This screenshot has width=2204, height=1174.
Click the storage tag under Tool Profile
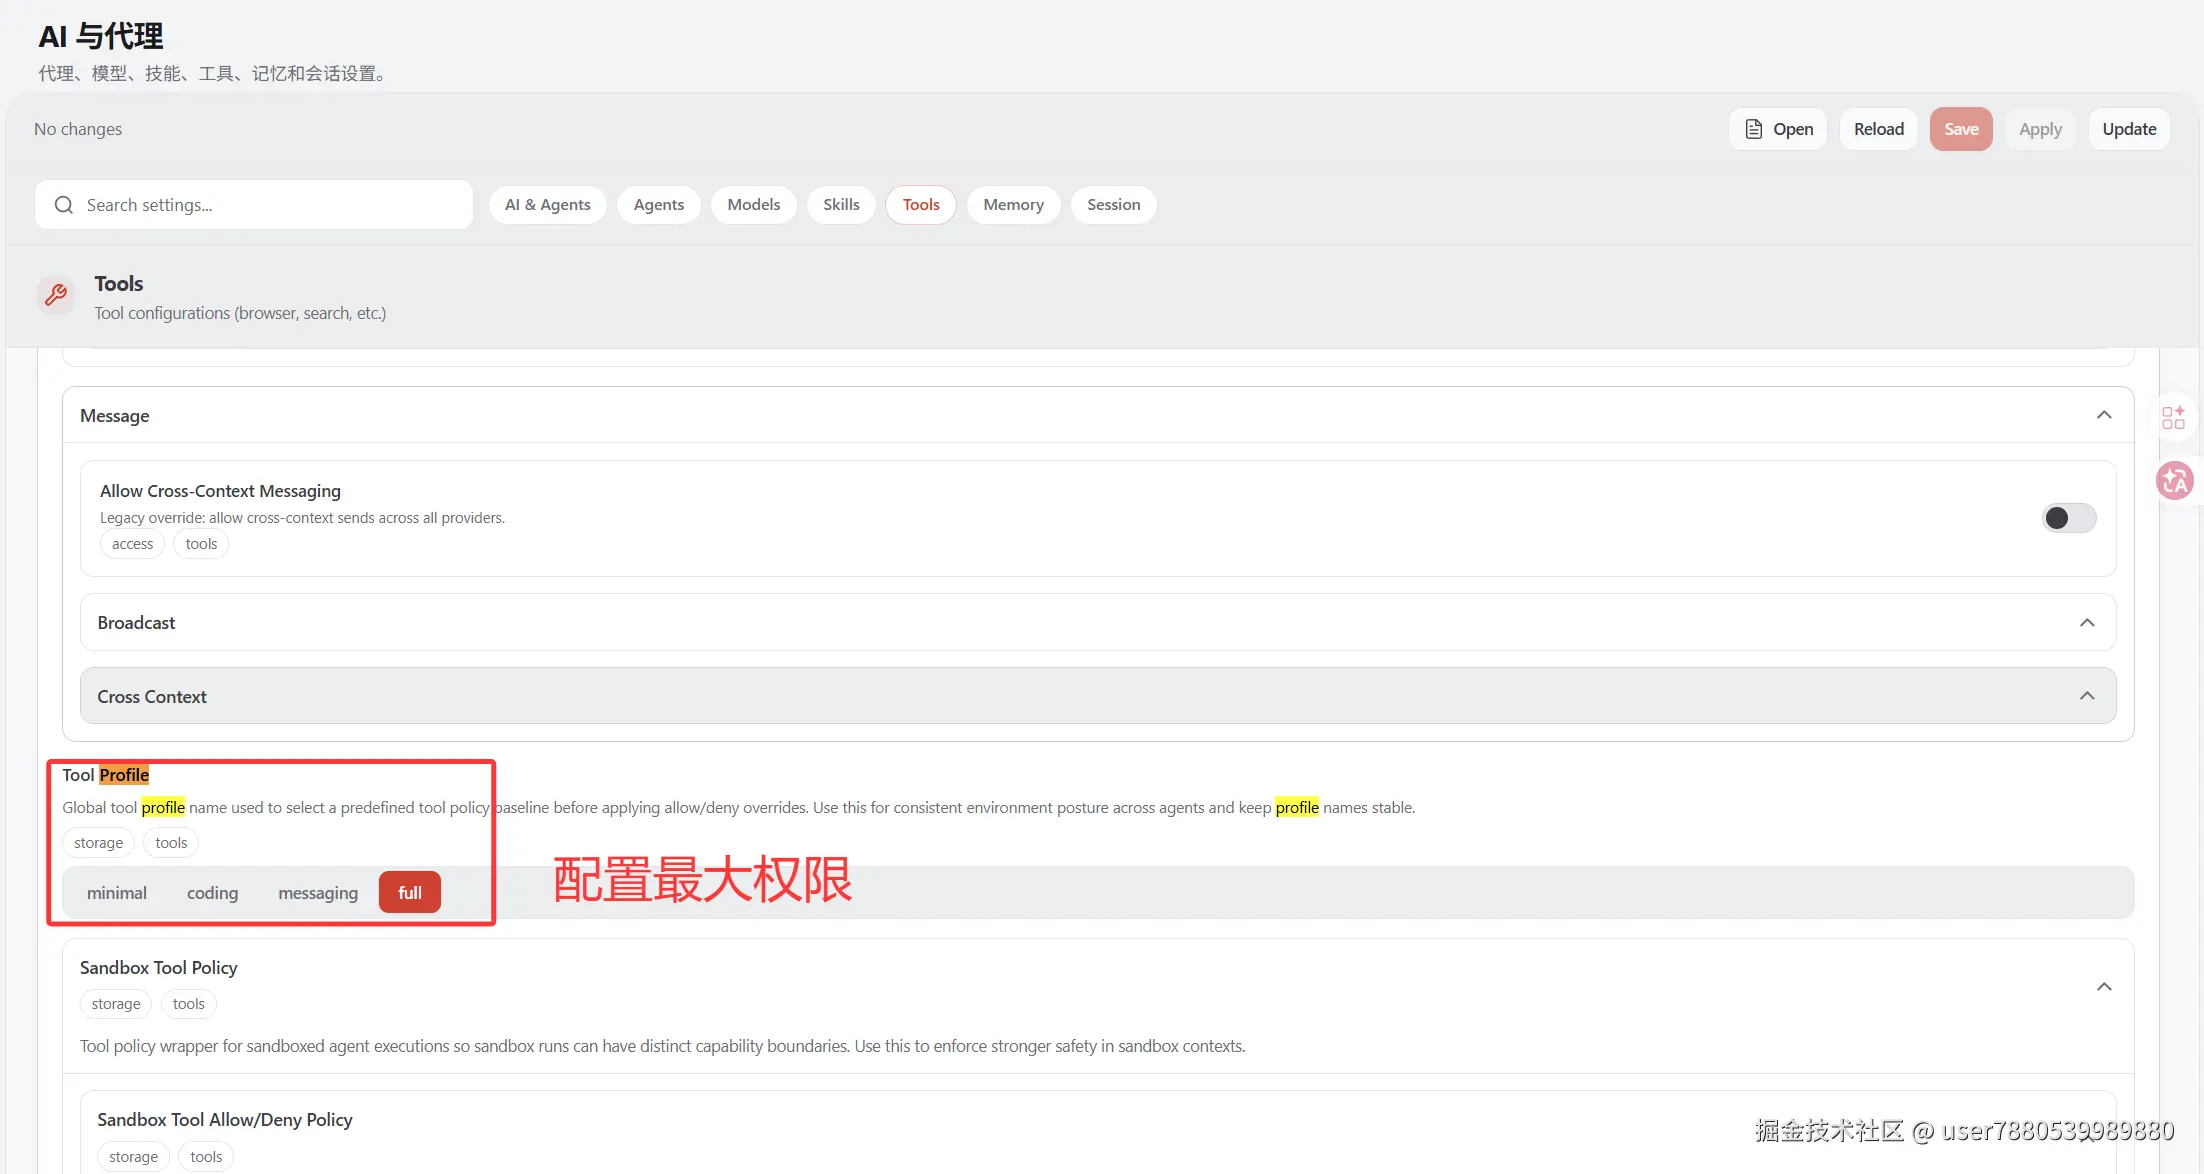[98, 843]
